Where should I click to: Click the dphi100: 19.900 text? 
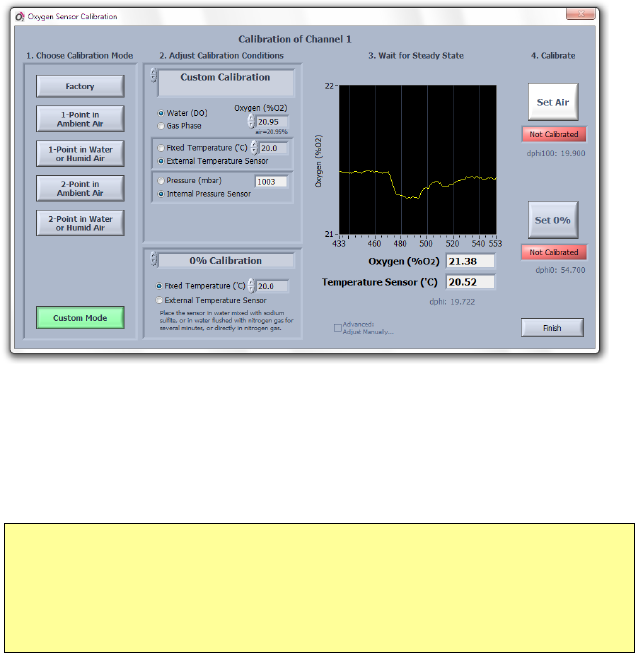point(556,153)
